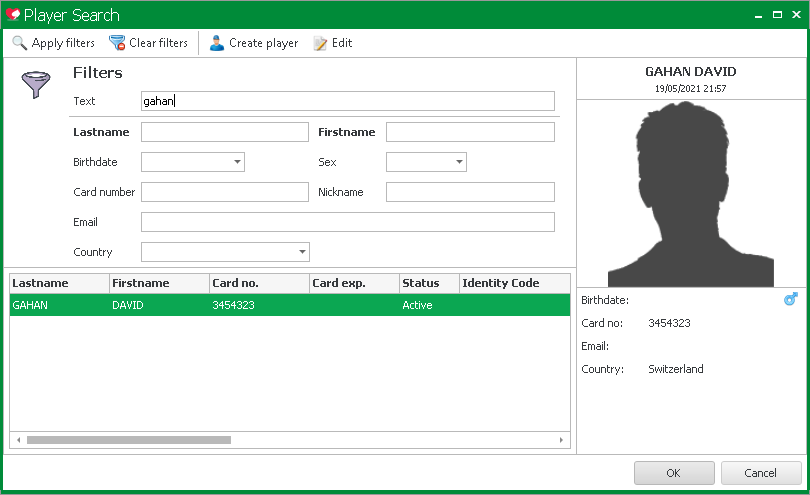Click into the Firstname filter field
Viewport: 810px width, 495px height.
click(x=470, y=132)
